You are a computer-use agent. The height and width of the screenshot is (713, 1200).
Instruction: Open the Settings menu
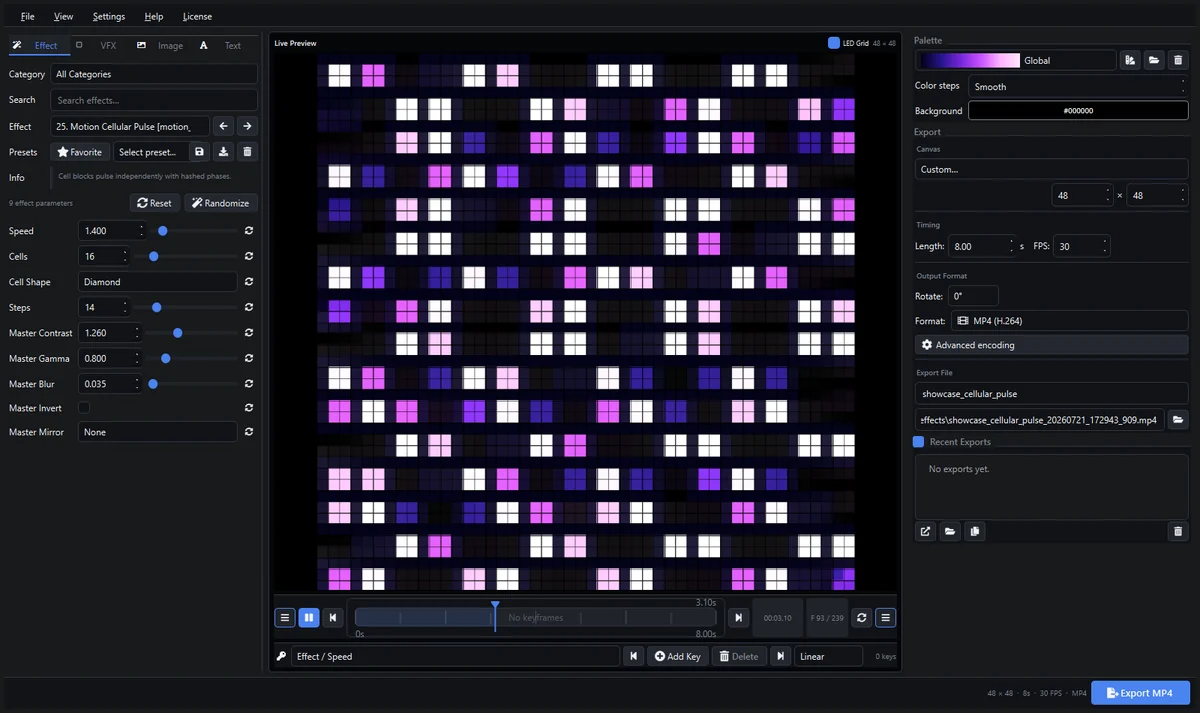109,16
